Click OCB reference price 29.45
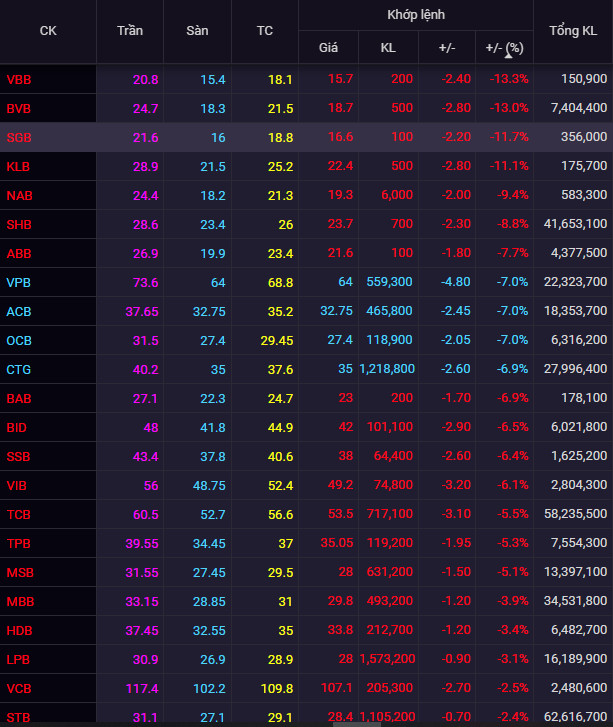 tap(277, 340)
